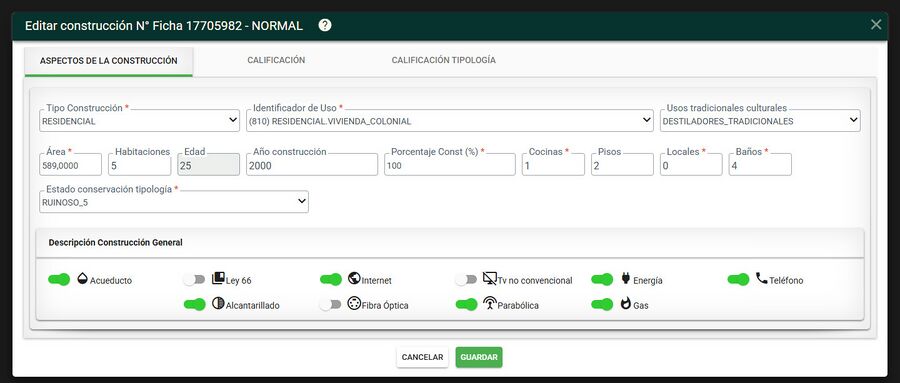The height and width of the screenshot is (383, 900).
Task: Open the Tipo Construcción dropdown
Action: click(x=139, y=121)
